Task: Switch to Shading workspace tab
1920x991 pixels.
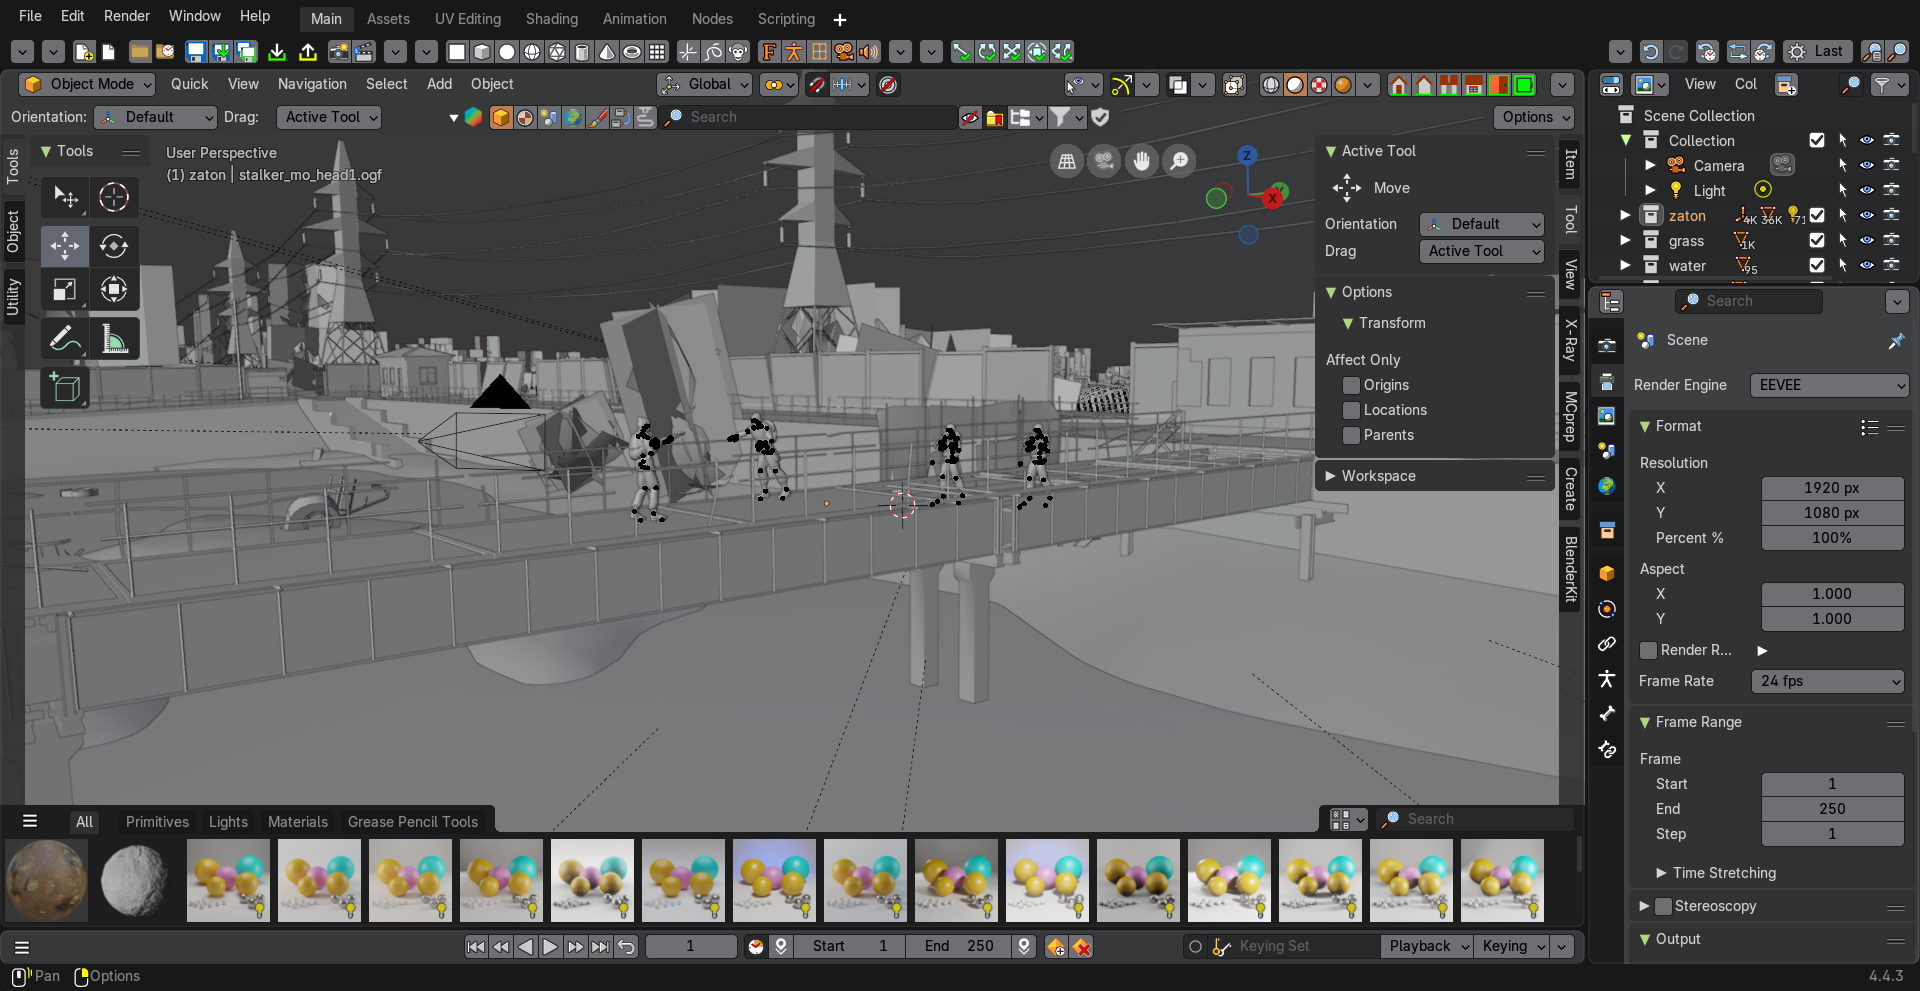Action: pyautogui.click(x=551, y=19)
